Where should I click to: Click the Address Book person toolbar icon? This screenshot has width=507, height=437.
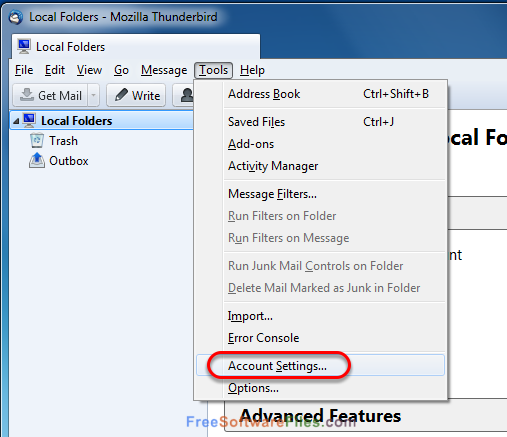187,95
